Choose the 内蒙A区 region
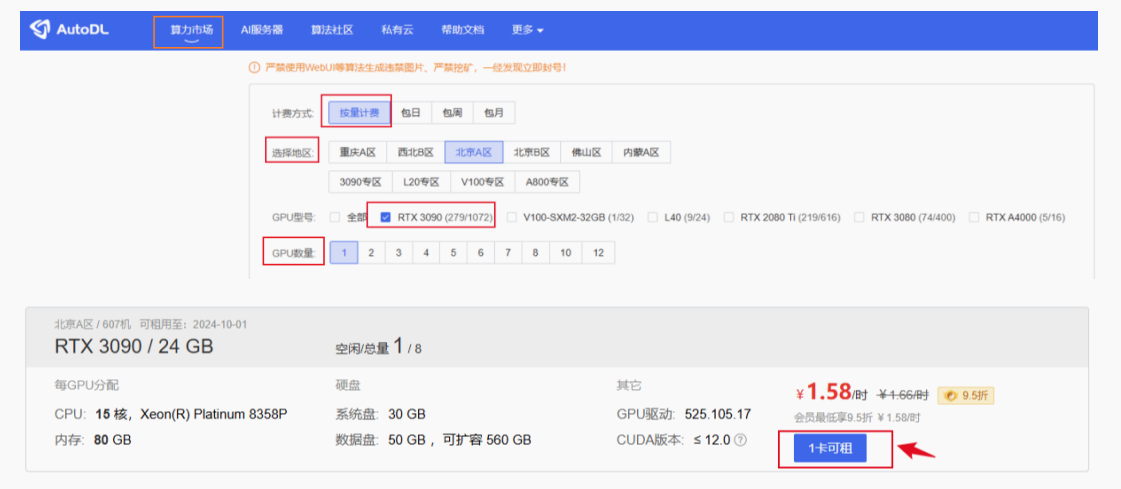Viewport: 1121px width, 489px height. tap(641, 152)
